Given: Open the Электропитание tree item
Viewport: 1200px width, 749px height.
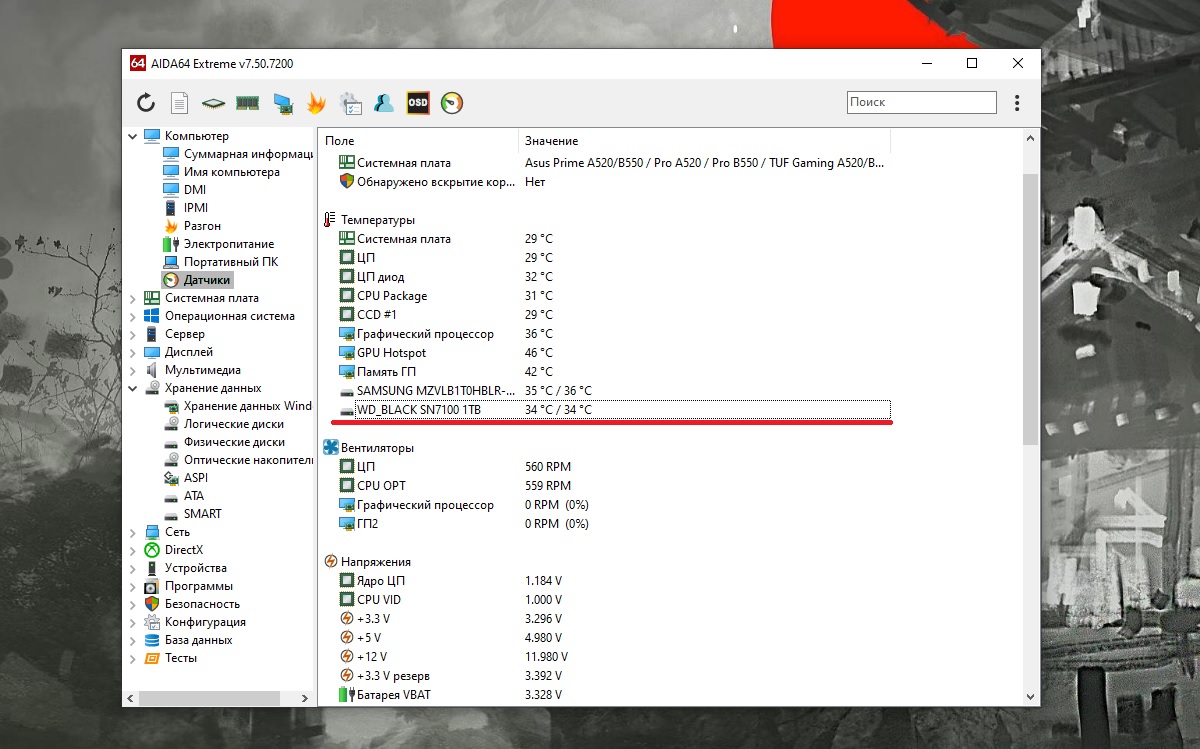Looking at the screenshot, I should click(x=217, y=244).
